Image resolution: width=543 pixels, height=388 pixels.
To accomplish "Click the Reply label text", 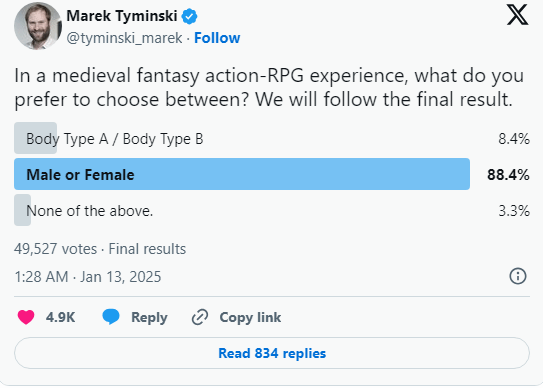I will (x=149, y=317).
